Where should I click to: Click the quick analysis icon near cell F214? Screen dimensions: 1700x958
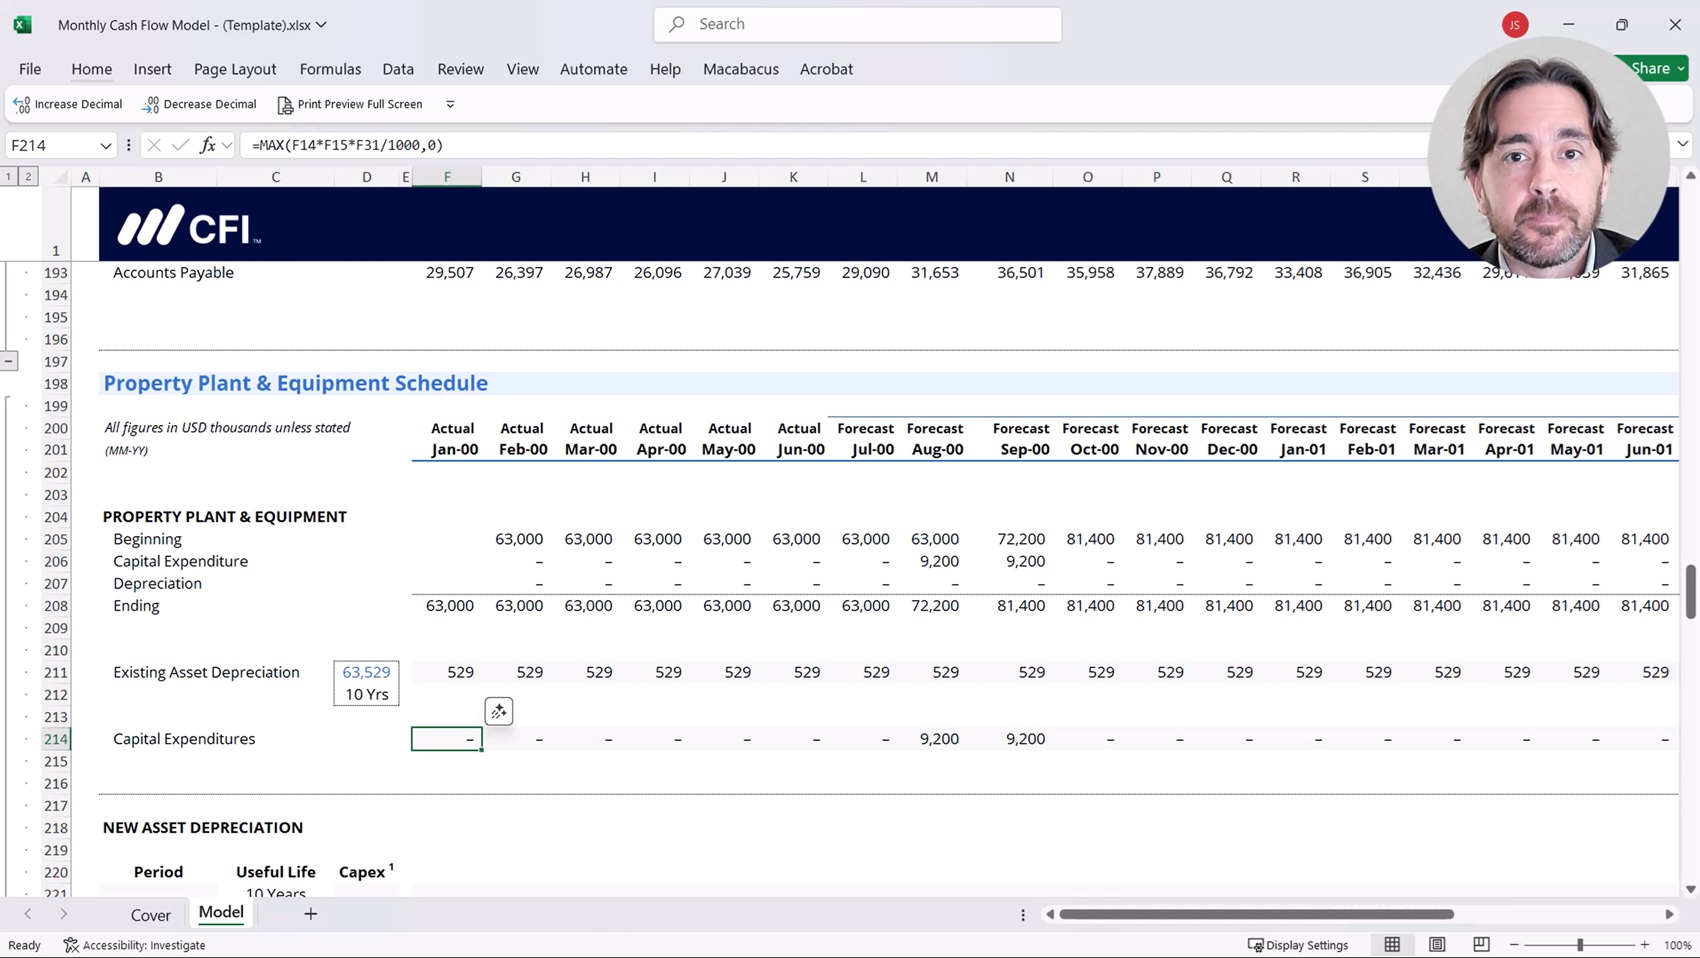point(498,712)
